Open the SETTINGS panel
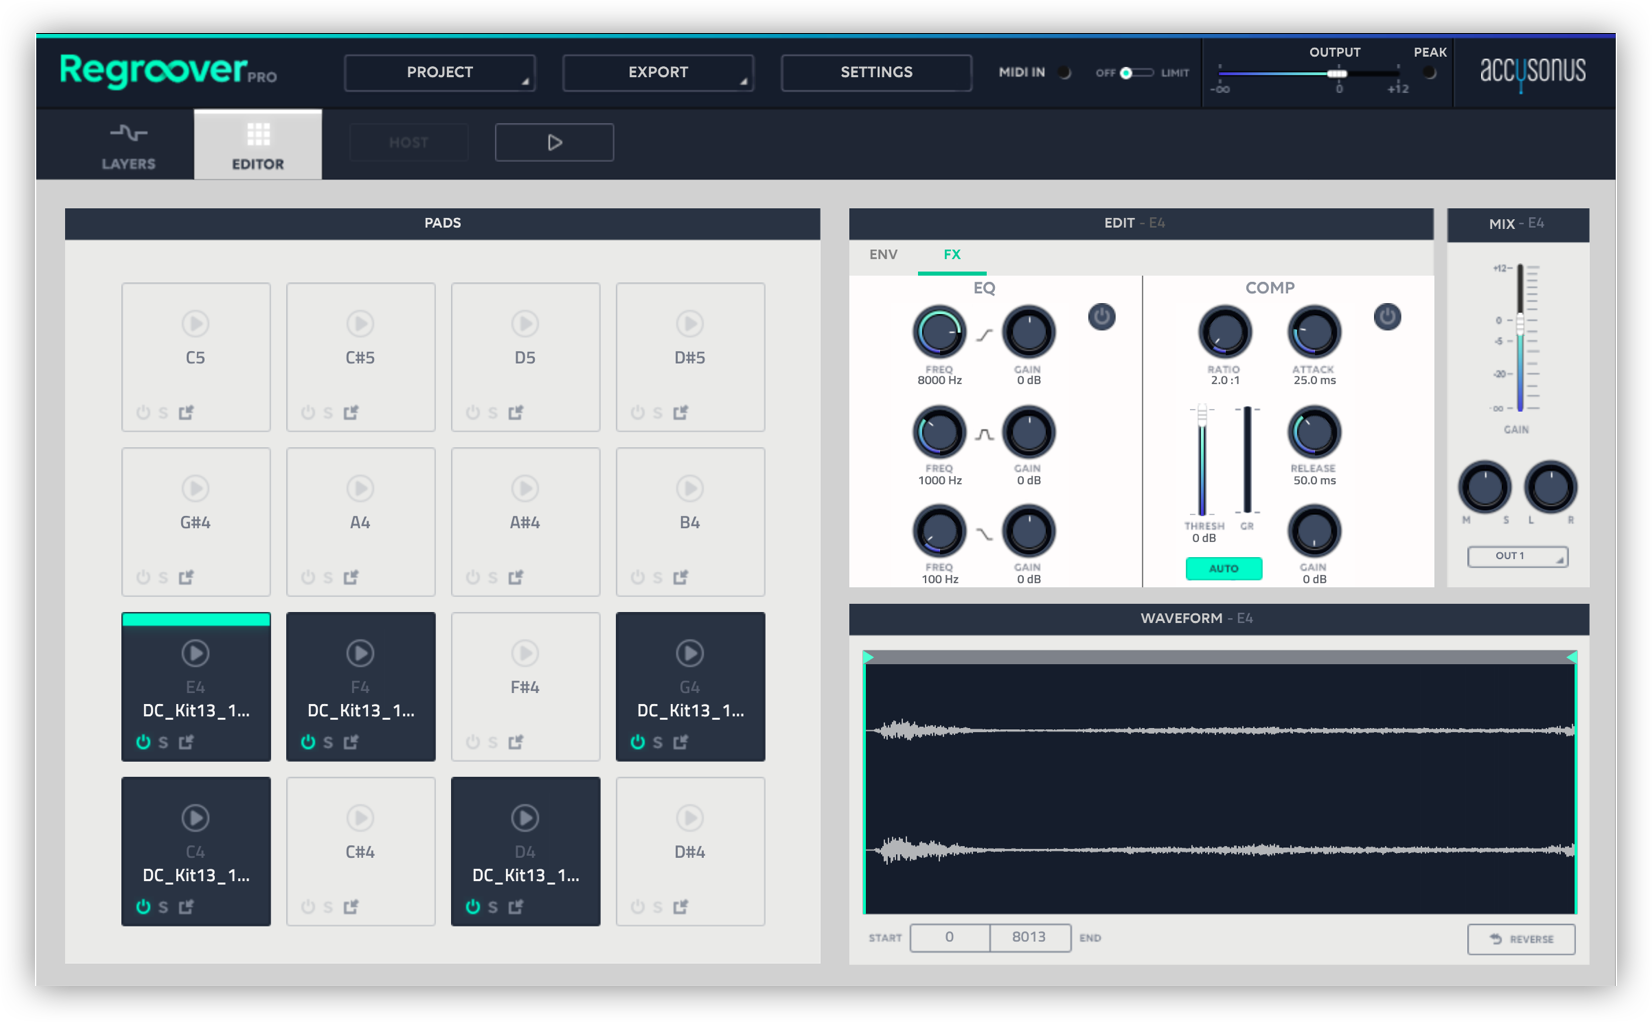The width and height of the screenshot is (1652, 1023). [x=876, y=73]
